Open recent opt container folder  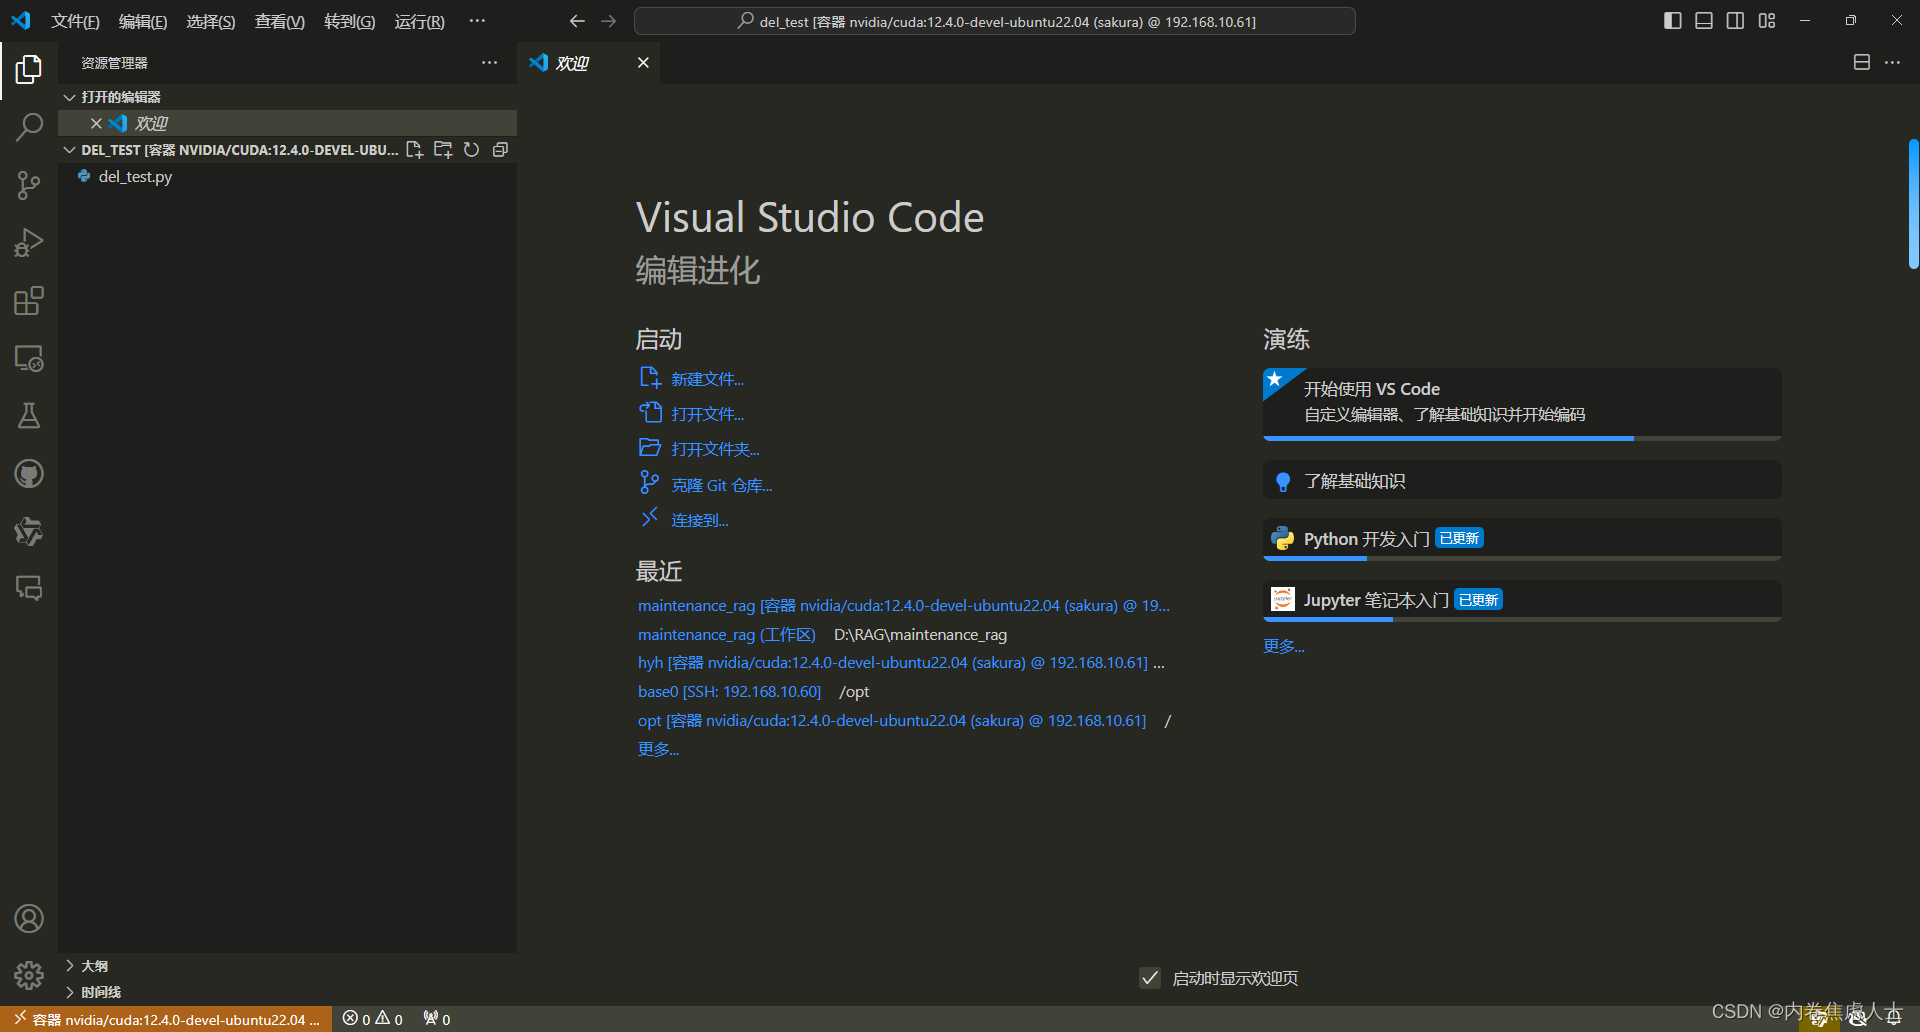tap(892, 721)
